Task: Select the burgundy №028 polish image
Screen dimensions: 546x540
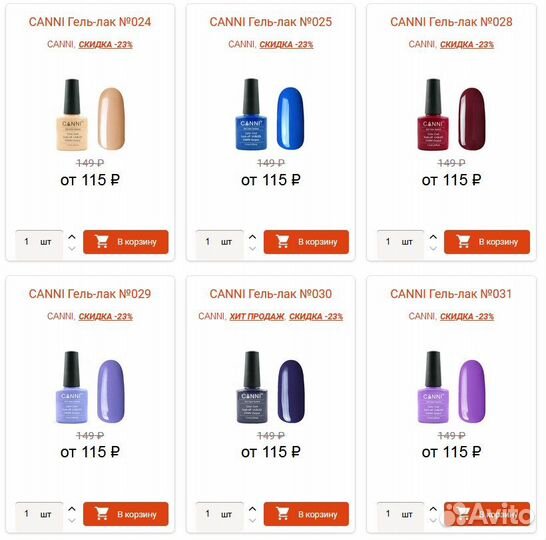Action: click(451, 115)
